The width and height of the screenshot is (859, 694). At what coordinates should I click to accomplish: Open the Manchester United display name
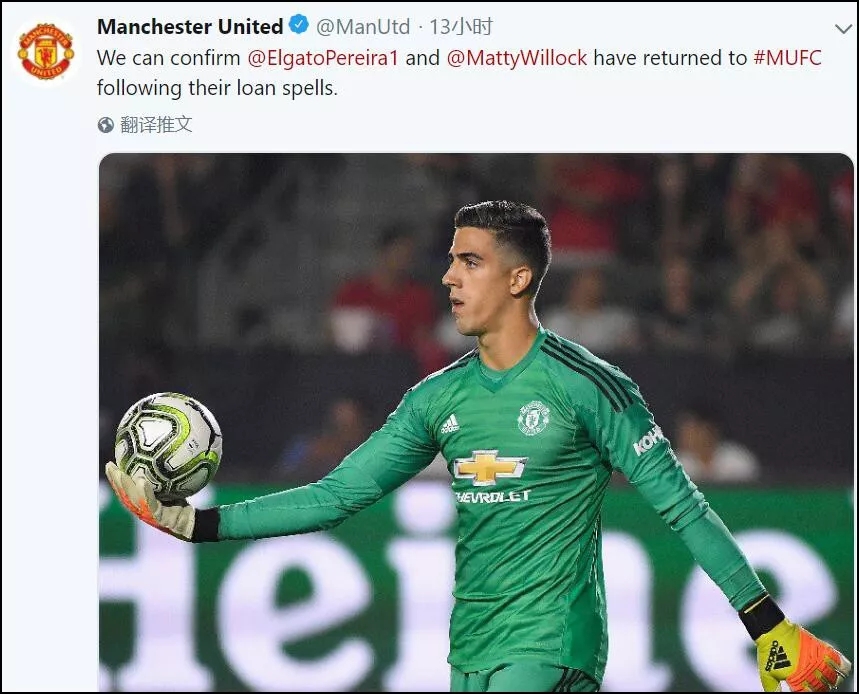click(190, 26)
